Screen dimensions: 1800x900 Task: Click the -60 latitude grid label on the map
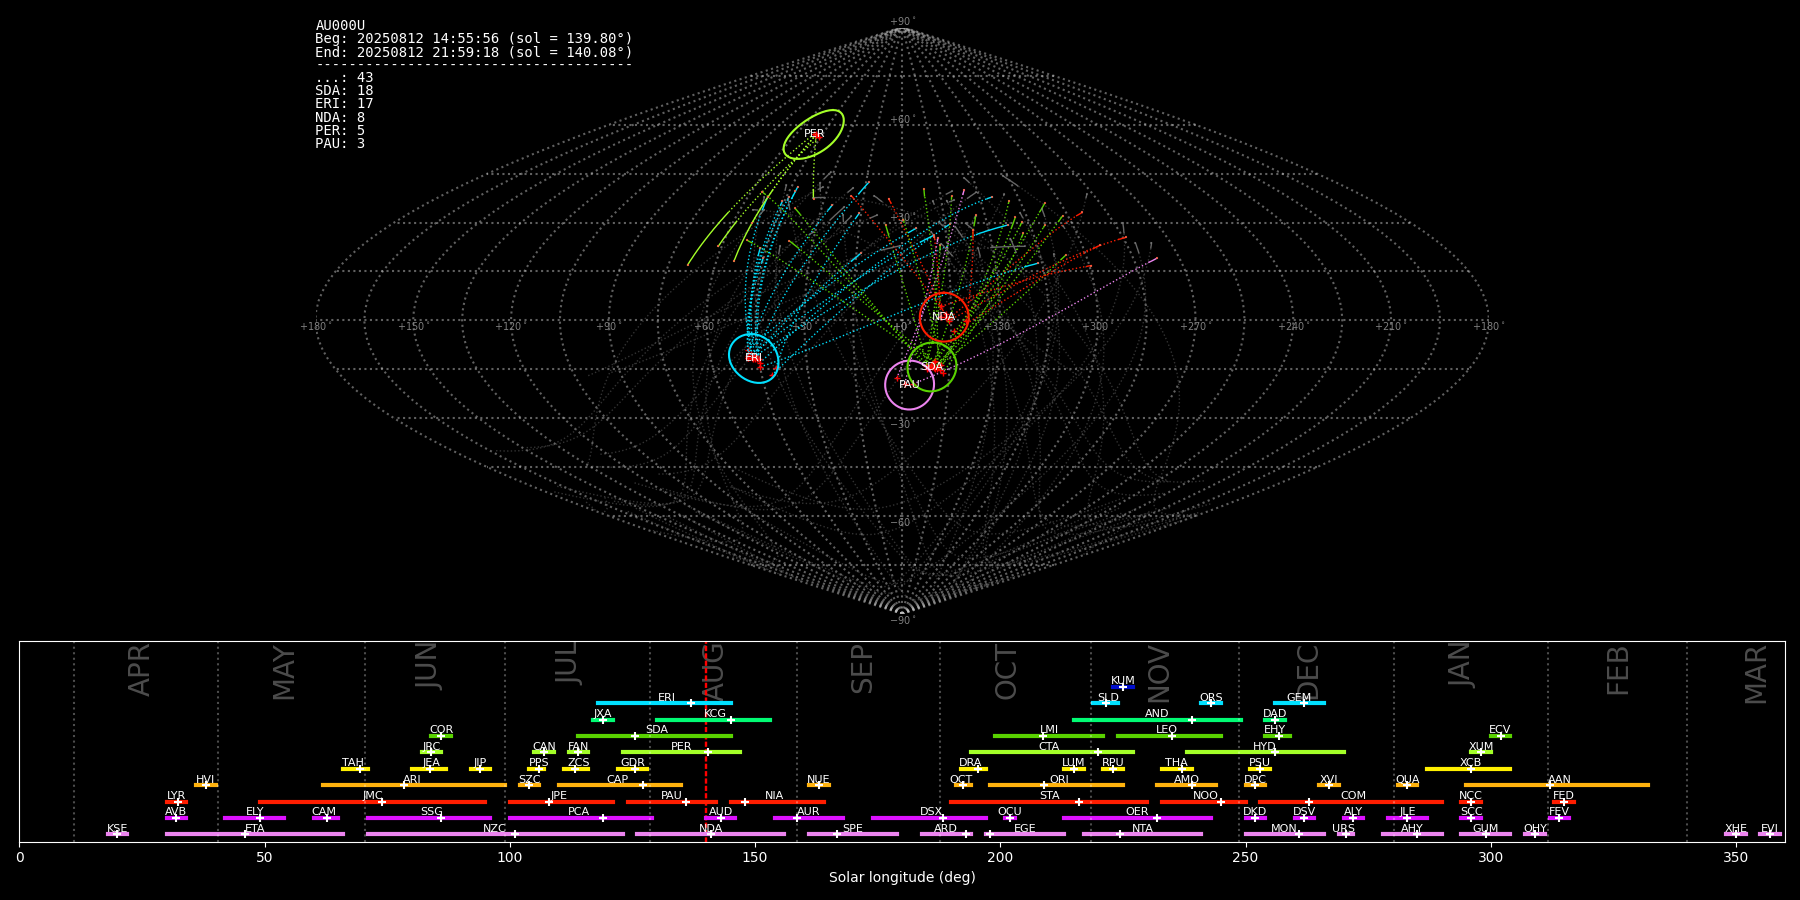point(902,523)
